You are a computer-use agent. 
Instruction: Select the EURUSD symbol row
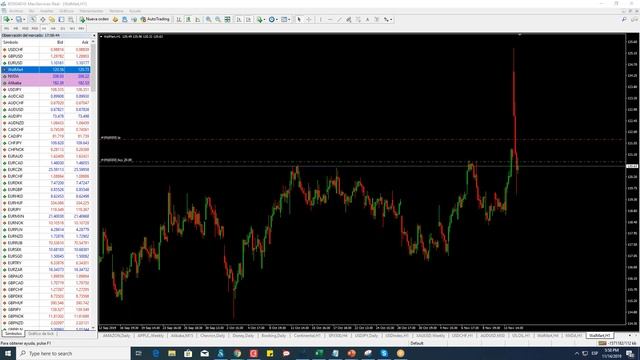point(46,63)
